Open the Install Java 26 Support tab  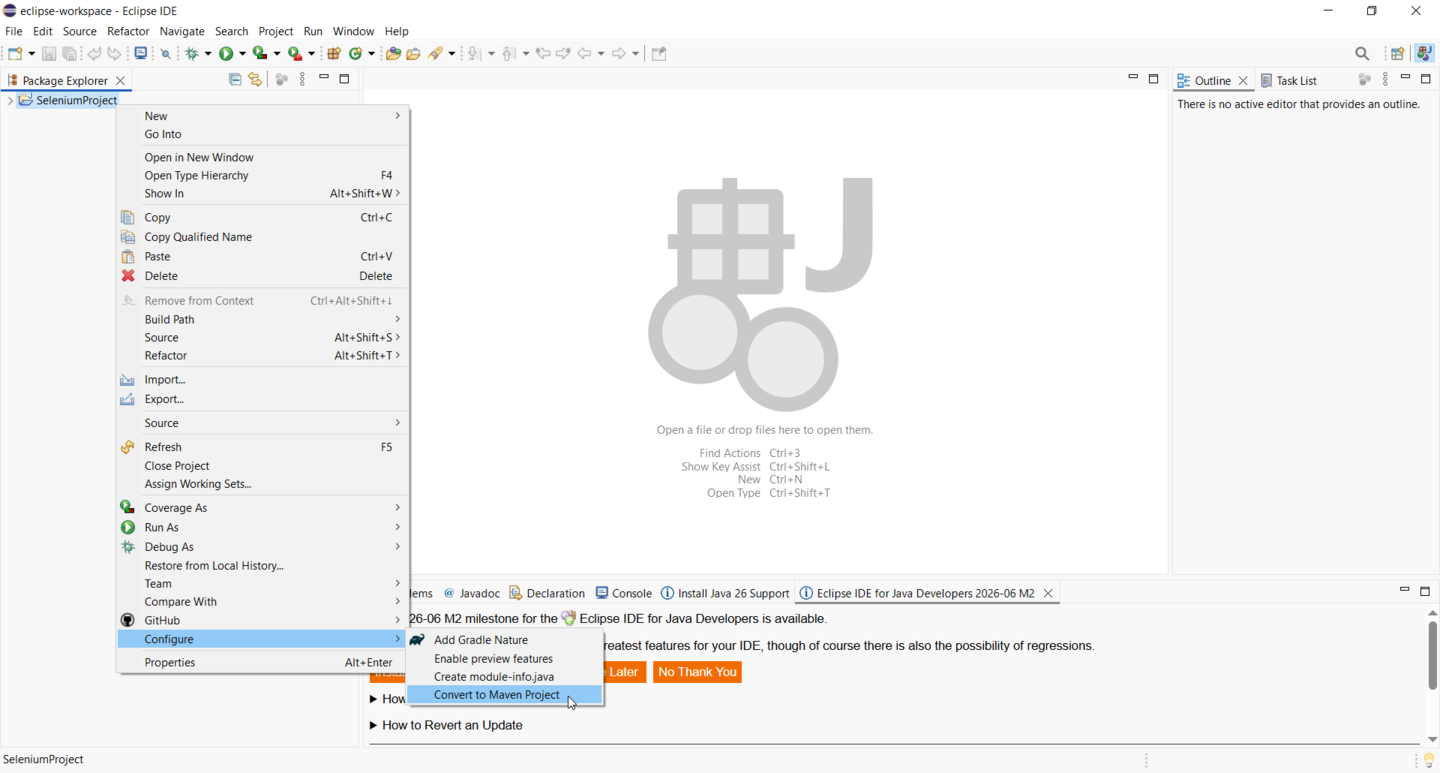pyautogui.click(x=725, y=593)
